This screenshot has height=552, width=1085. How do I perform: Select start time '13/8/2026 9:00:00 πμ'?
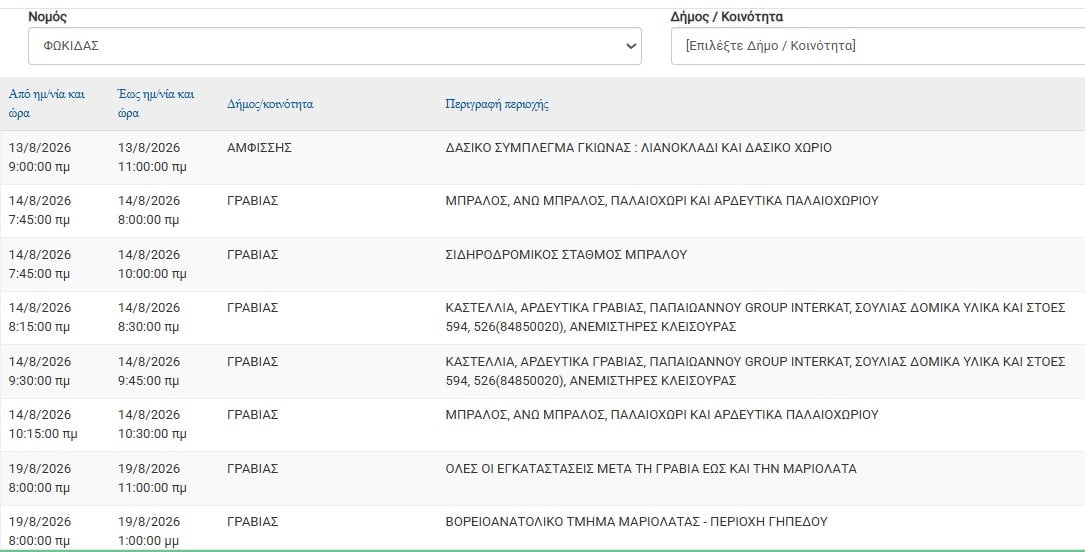(39, 157)
